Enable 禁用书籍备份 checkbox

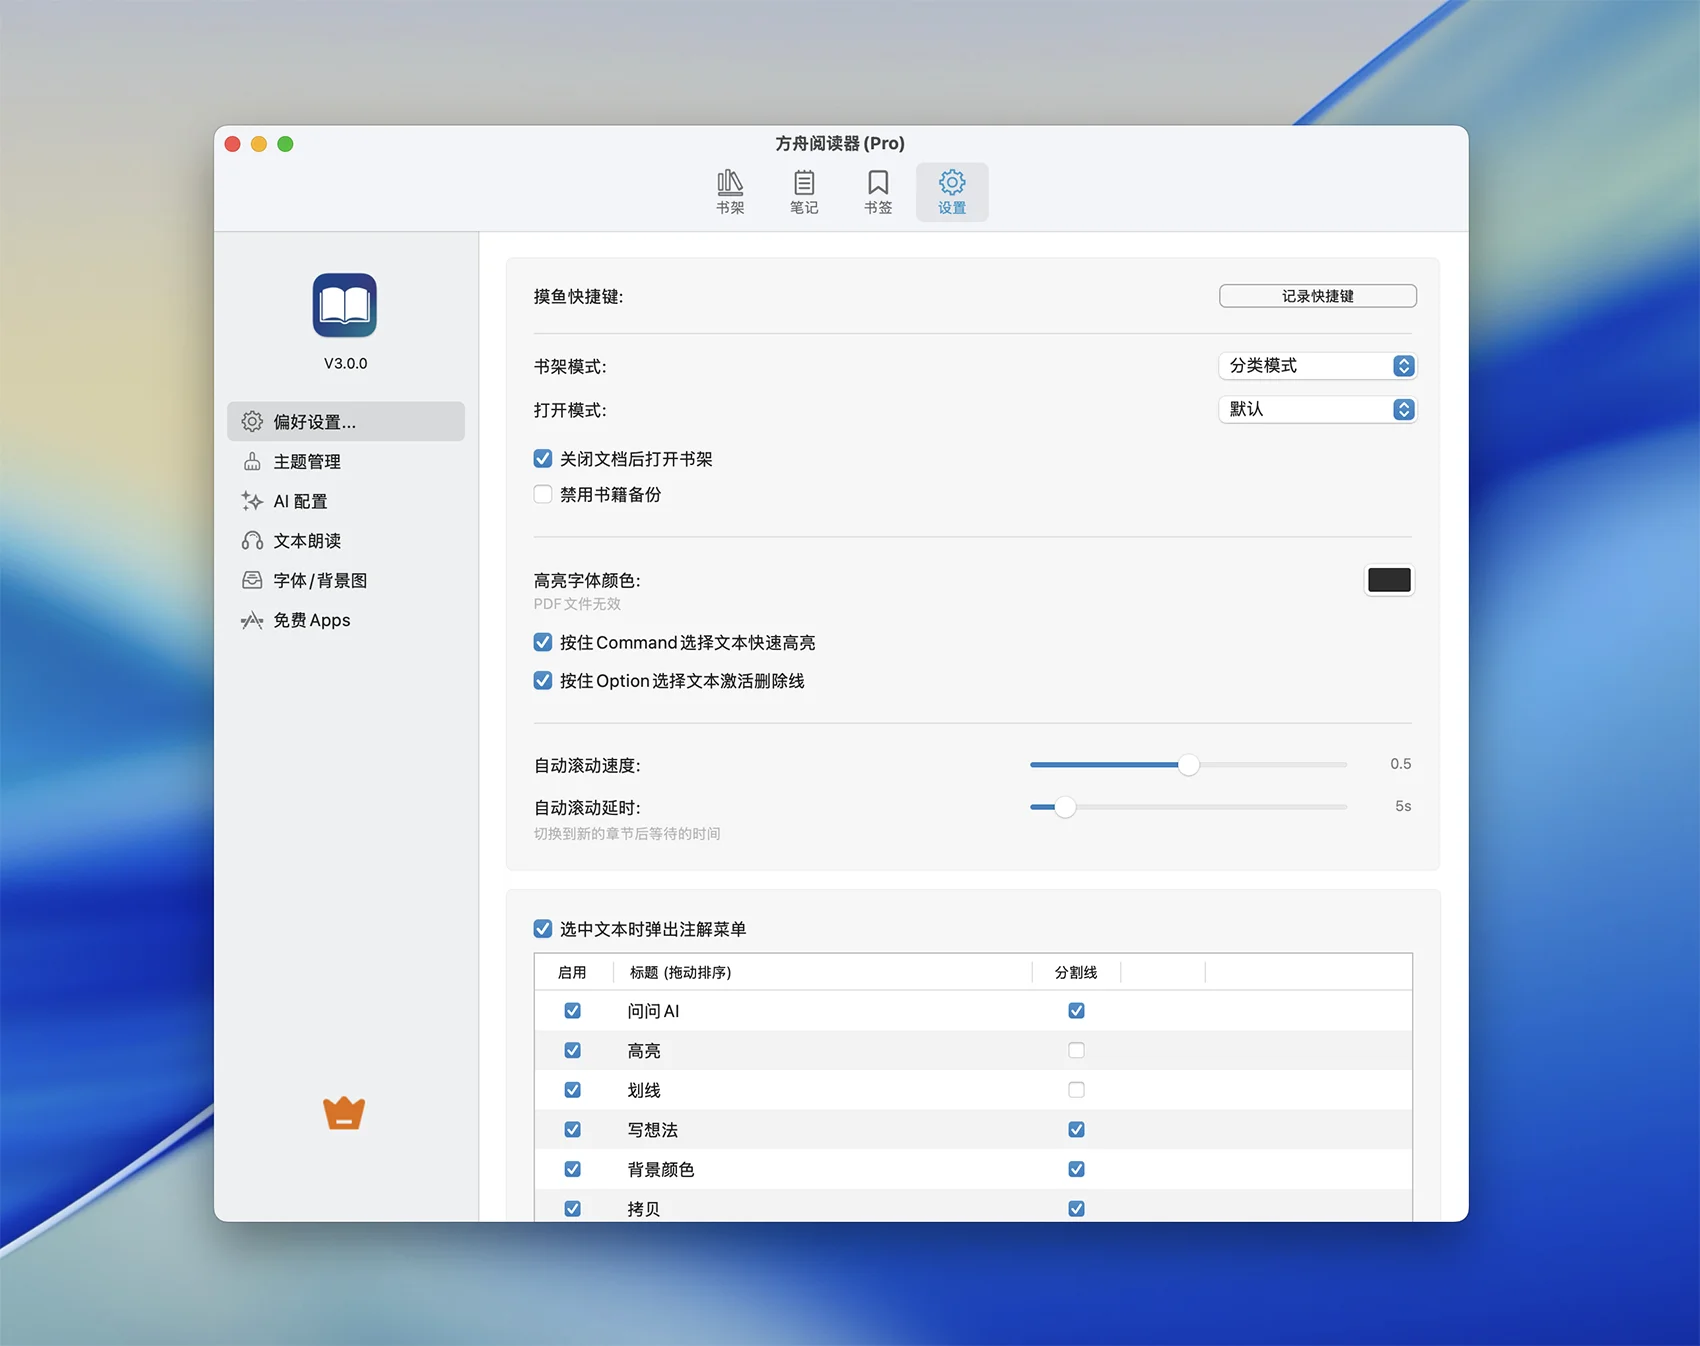tap(543, 495)
